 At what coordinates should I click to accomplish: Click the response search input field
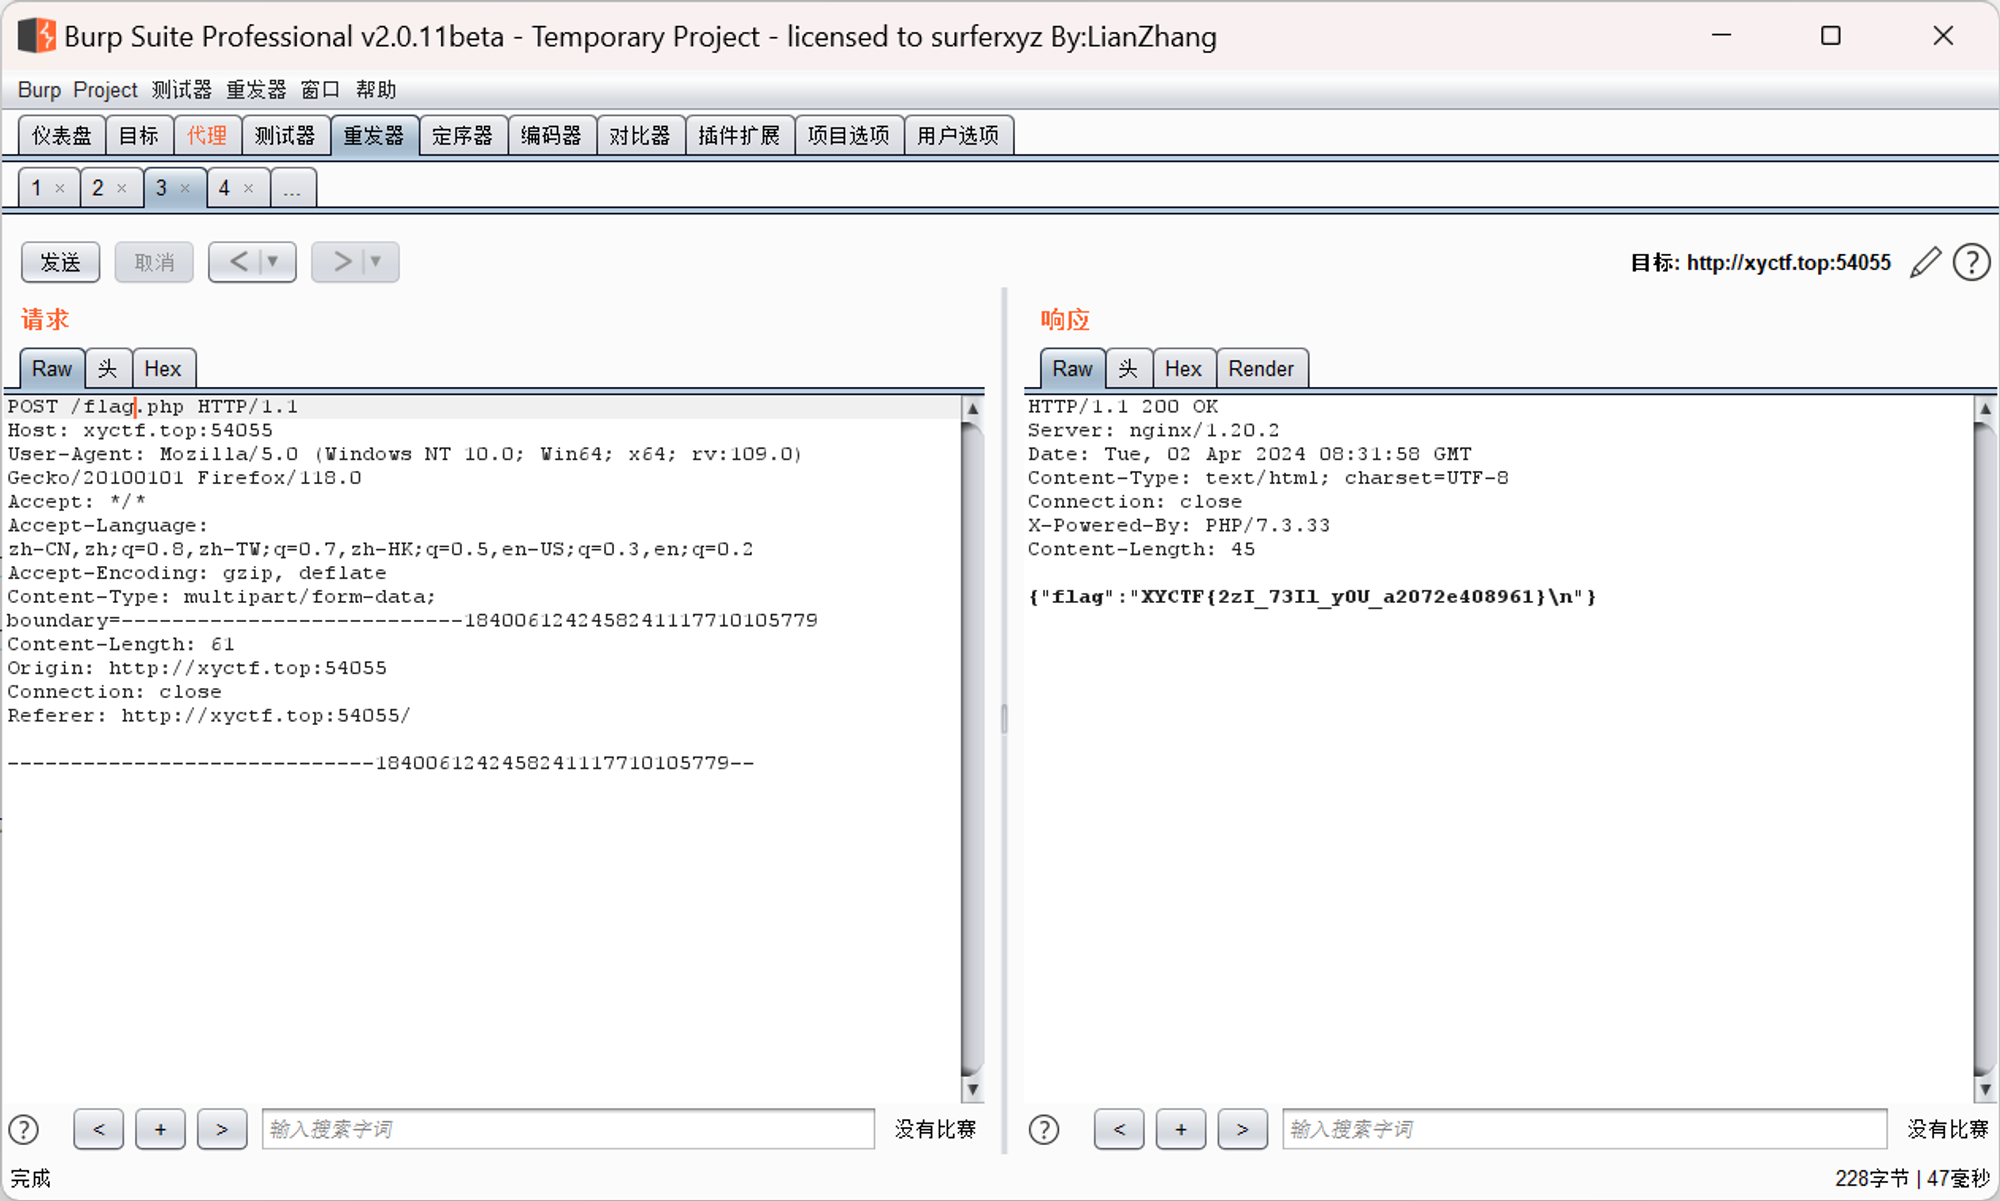(1585, 1129)
